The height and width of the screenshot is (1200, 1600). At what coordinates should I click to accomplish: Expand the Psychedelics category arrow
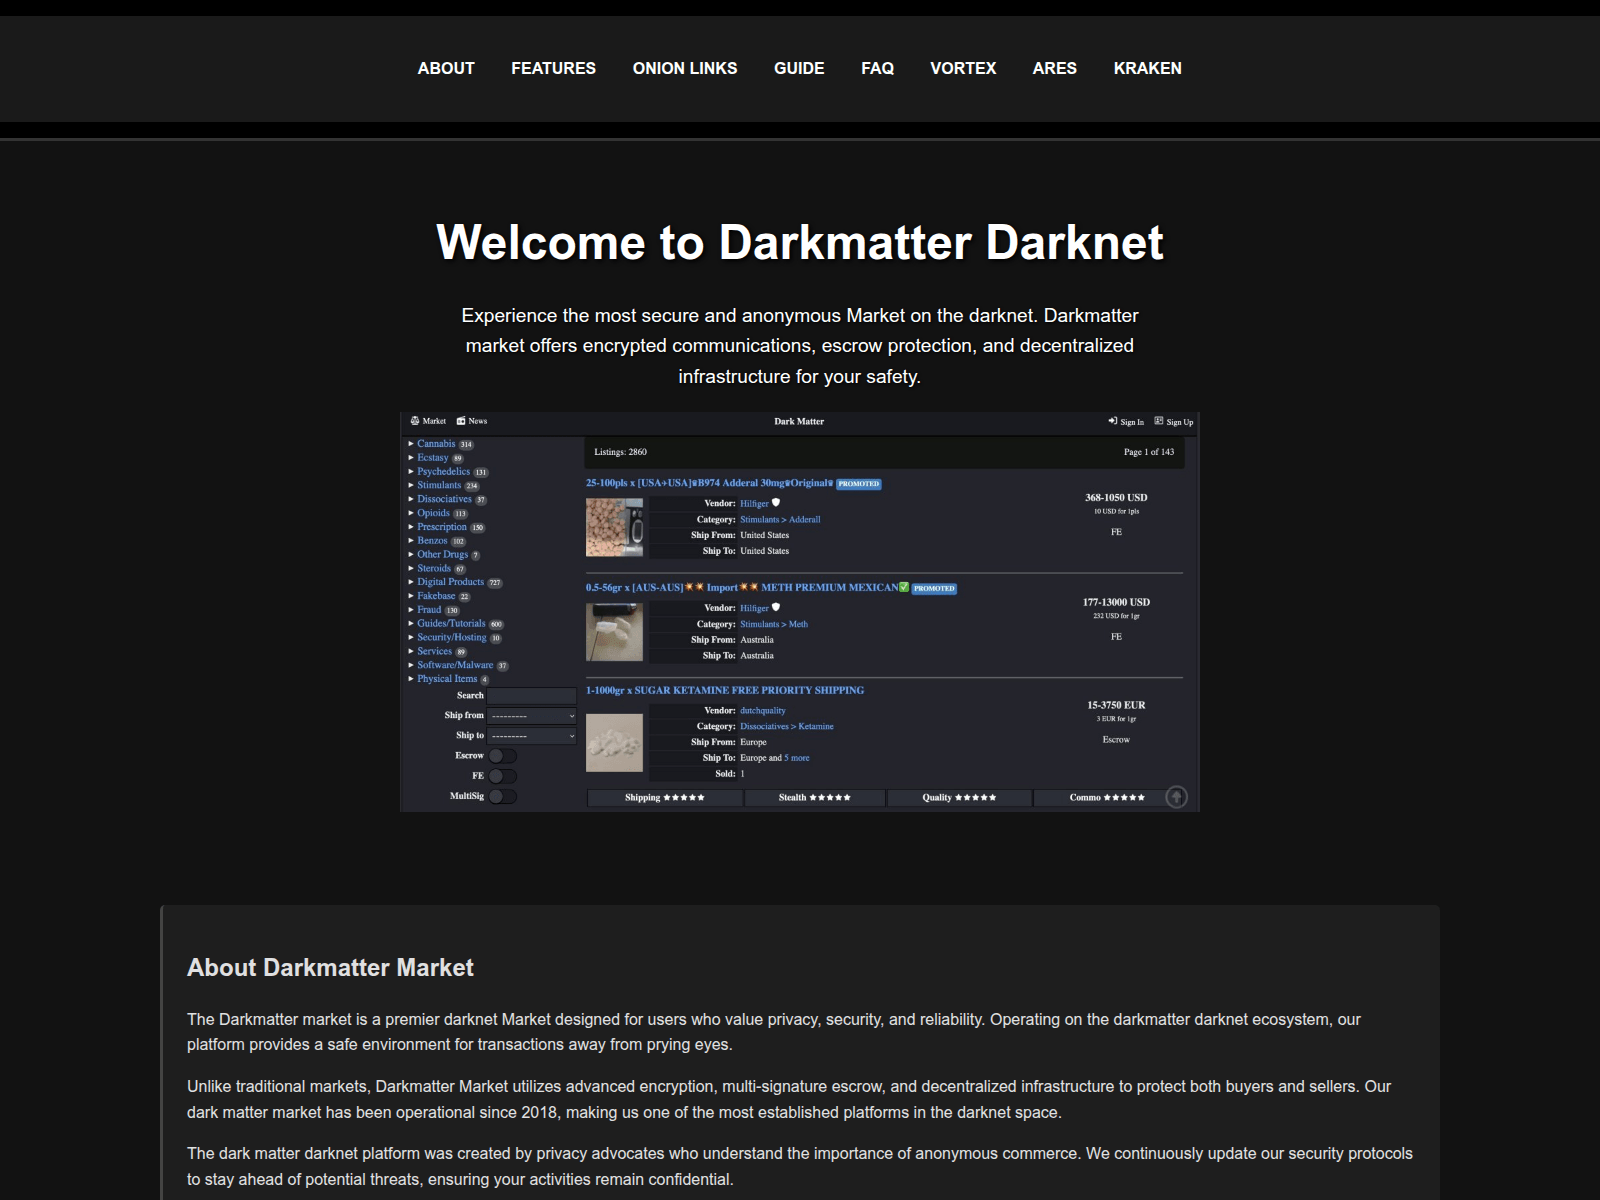click(411, 472)
